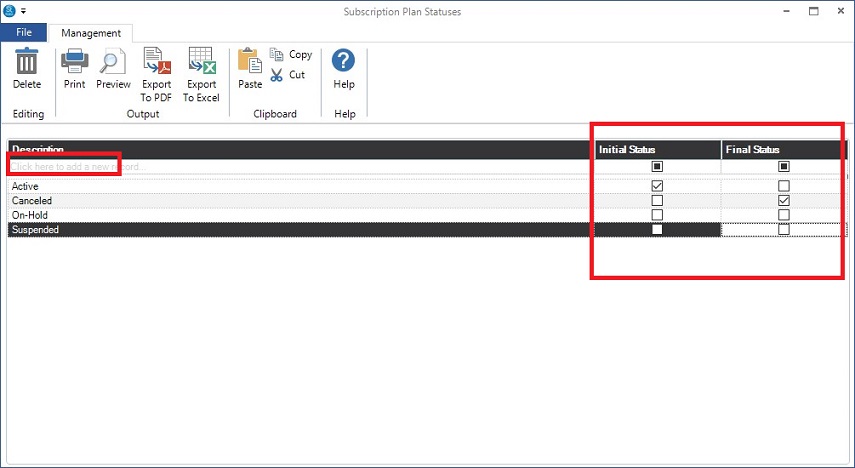This screenshot has height=468, width=855.
Task: Click the Paste clipboard icon
Action: (250, 63)
